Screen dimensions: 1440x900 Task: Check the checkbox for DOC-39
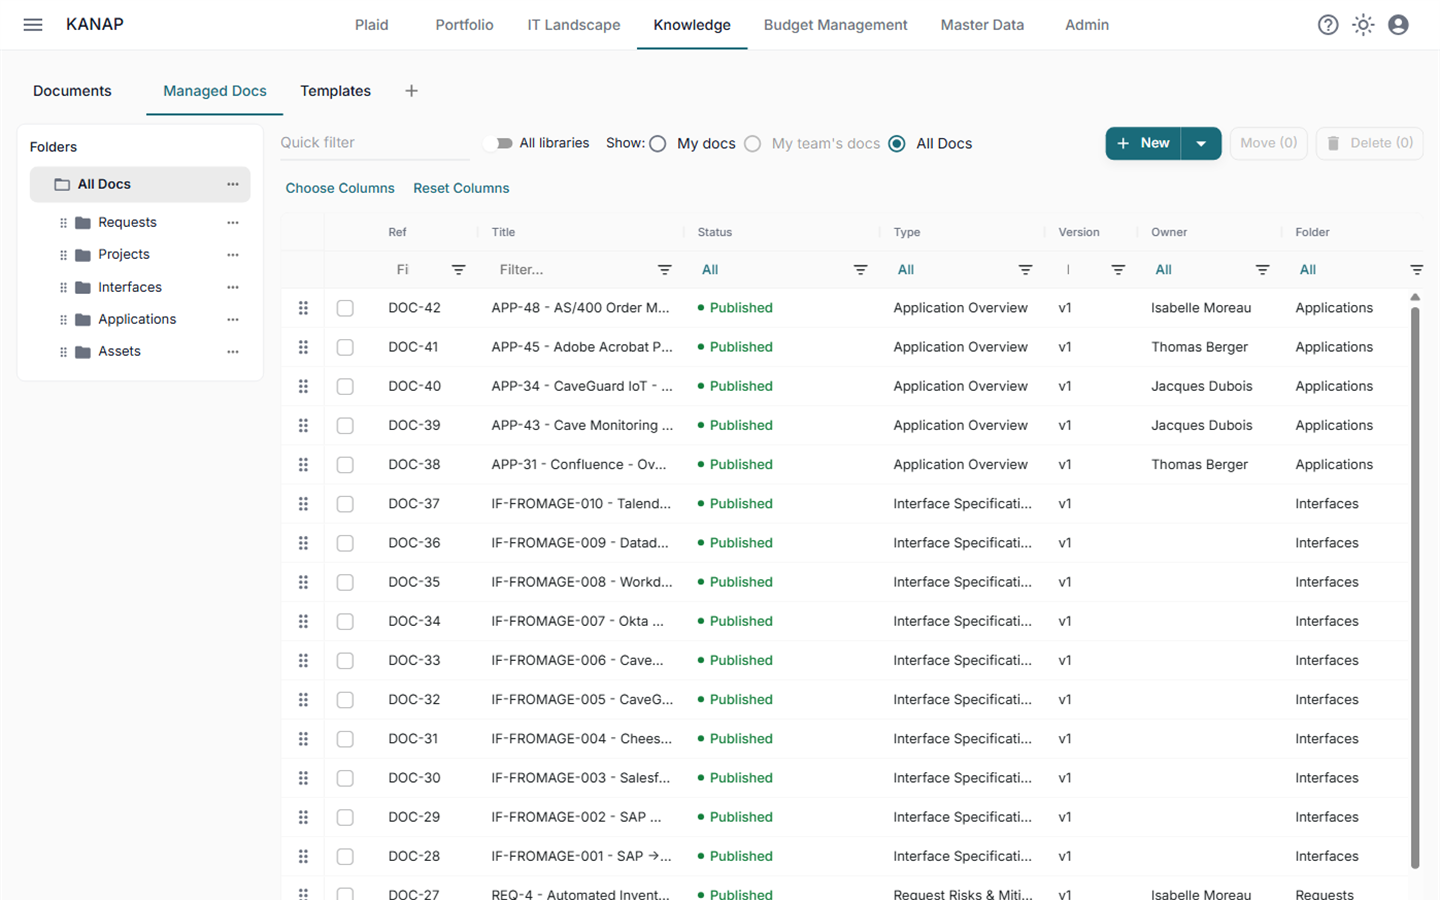coord(345,426)
